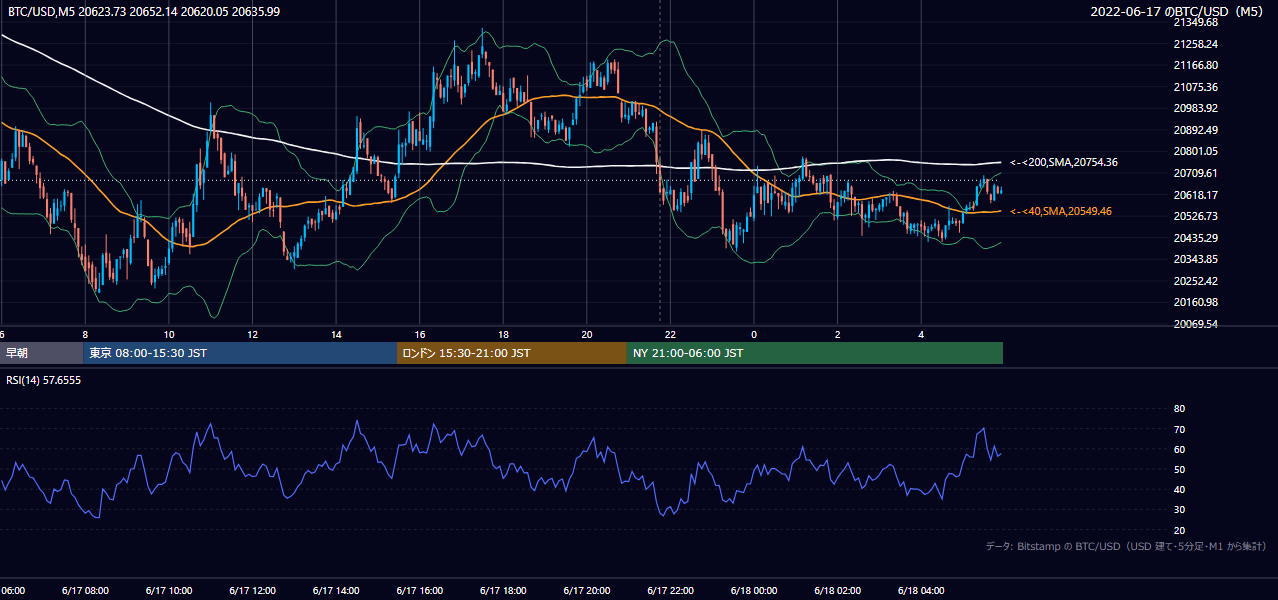
Task: Click hour tick 8 under price chart
Action: (85, 334)
